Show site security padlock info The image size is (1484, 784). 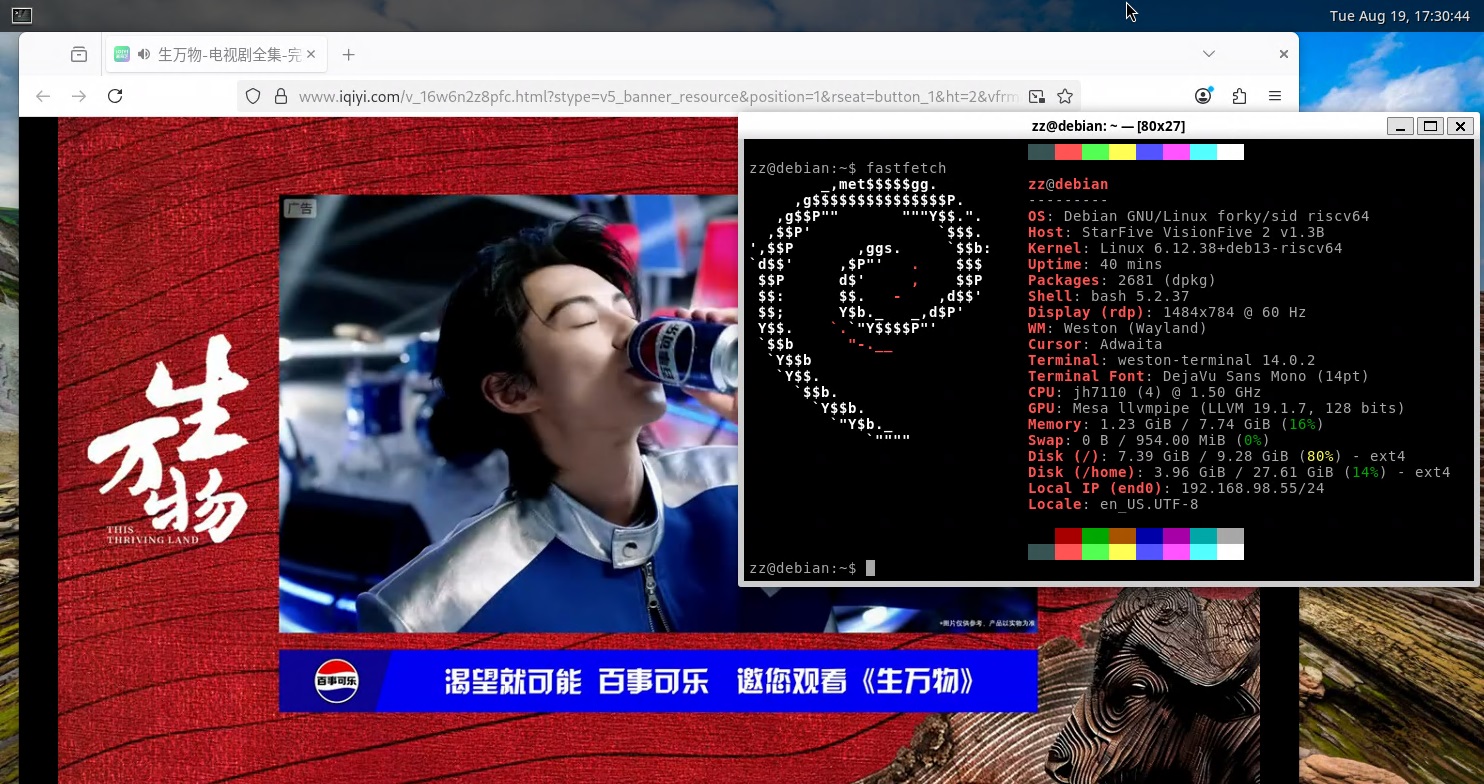coord(280,96)
